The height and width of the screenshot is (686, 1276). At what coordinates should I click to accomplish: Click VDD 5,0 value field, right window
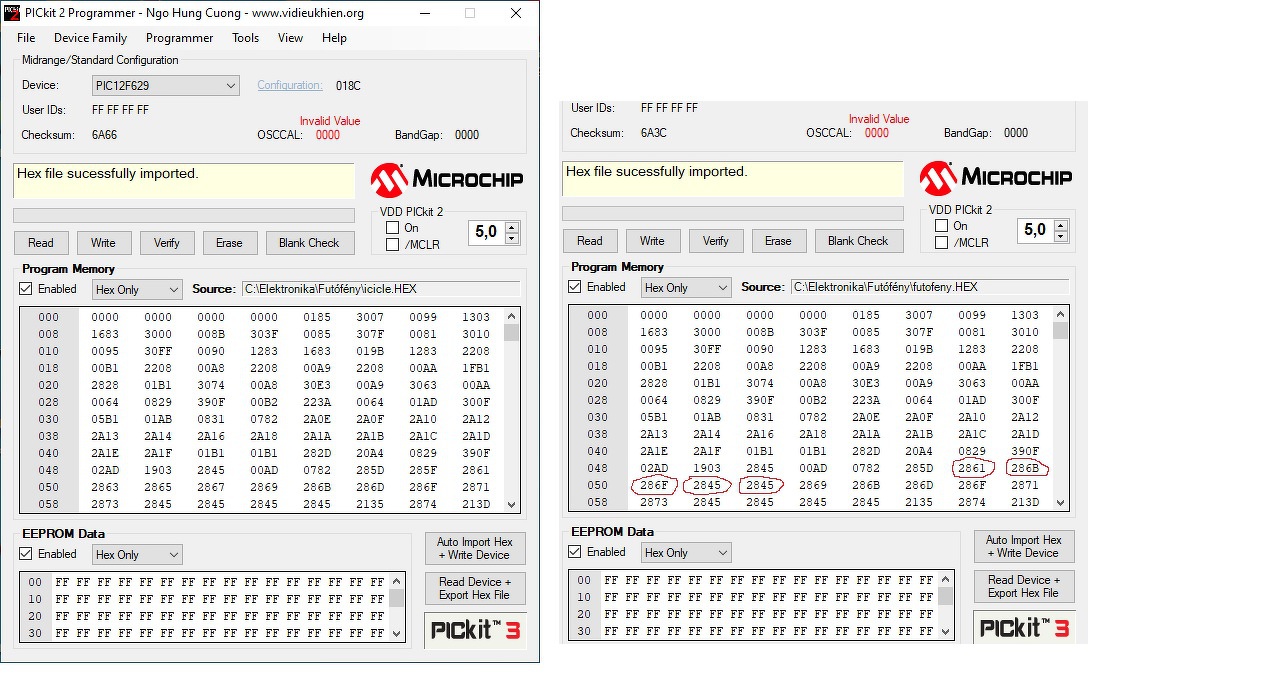coord(1036,231)
